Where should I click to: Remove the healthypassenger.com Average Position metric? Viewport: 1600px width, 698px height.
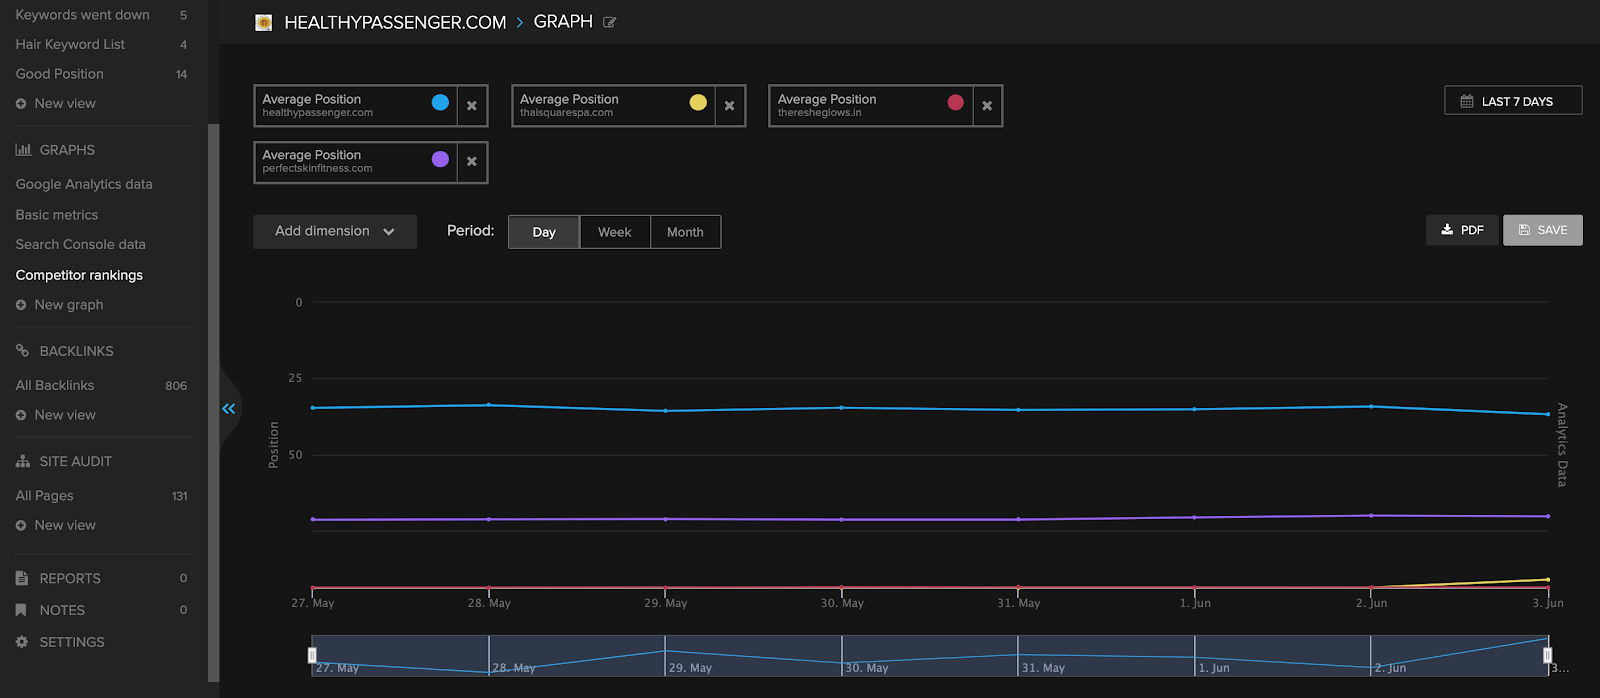472,106
